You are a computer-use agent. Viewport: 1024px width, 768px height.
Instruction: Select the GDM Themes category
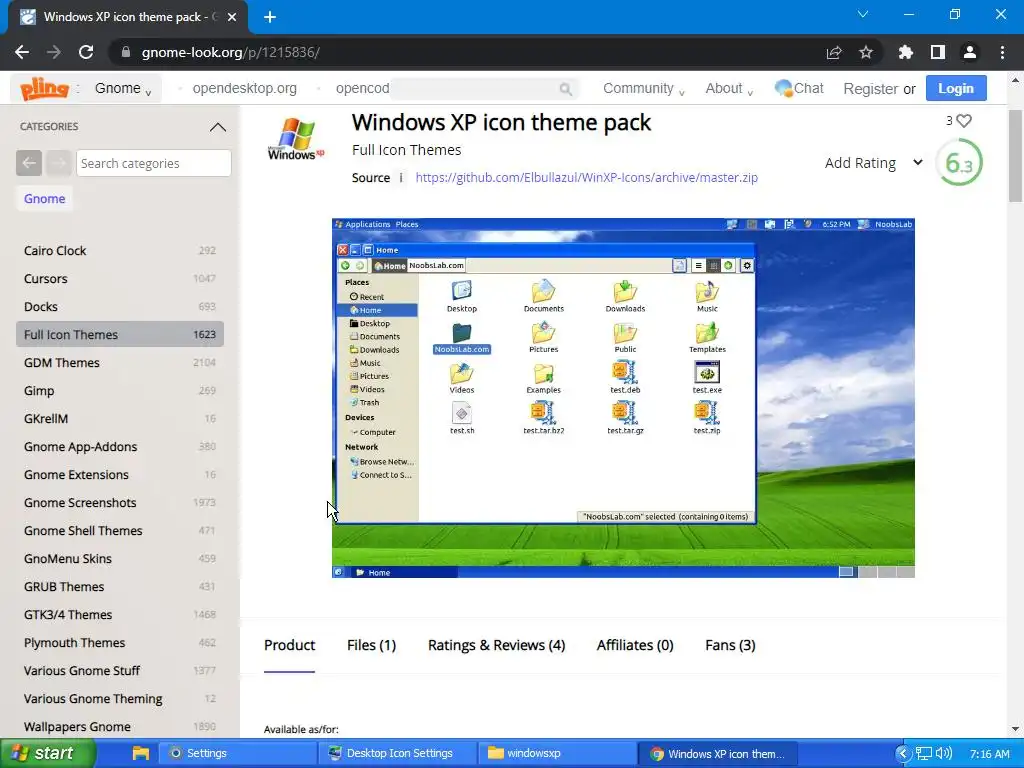[x=120, y=362]
